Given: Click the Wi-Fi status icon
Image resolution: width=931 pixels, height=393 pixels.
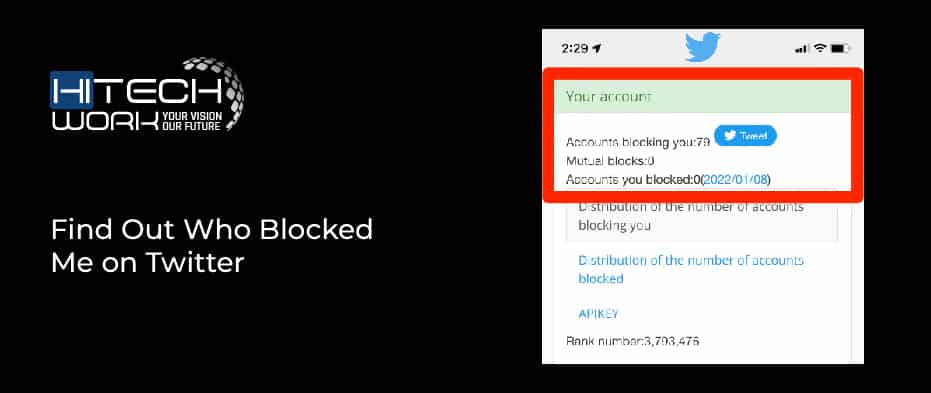Looking at the screenshot, I should click(819, 48).
